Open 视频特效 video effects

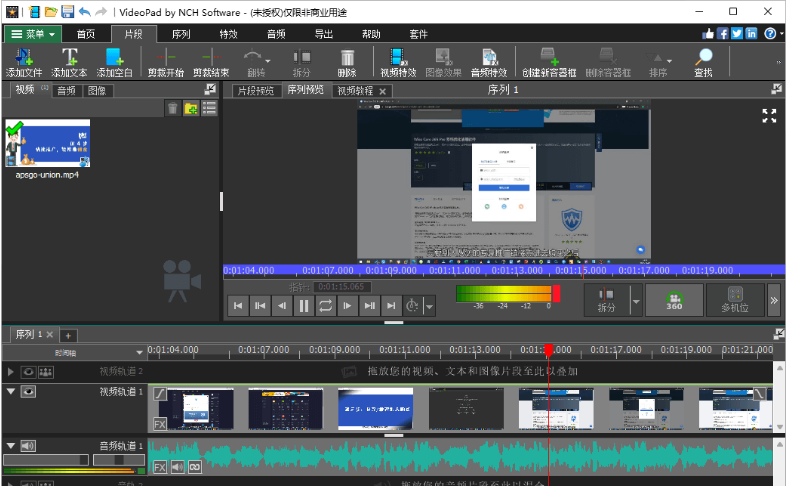point(398,62)
